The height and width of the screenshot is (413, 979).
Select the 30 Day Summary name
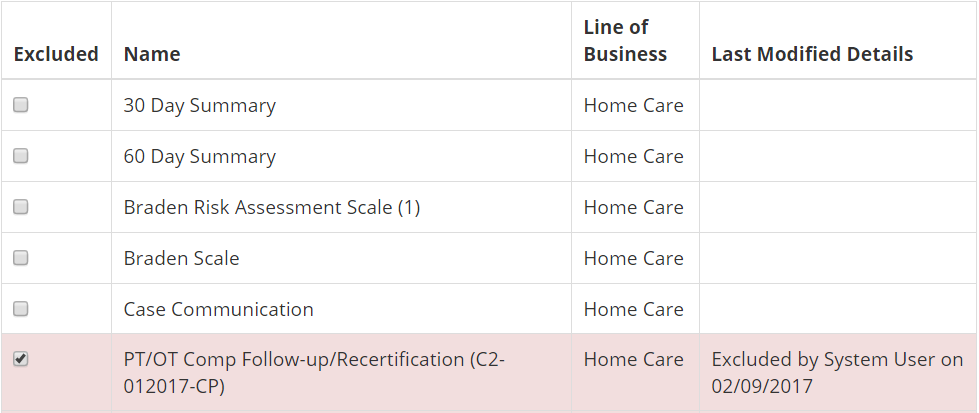(199, 105)
